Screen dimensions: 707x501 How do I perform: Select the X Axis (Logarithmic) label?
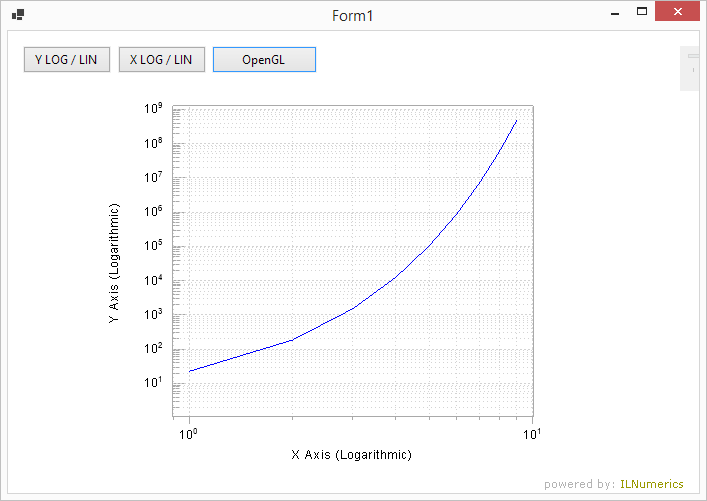(x=351, y=454)
